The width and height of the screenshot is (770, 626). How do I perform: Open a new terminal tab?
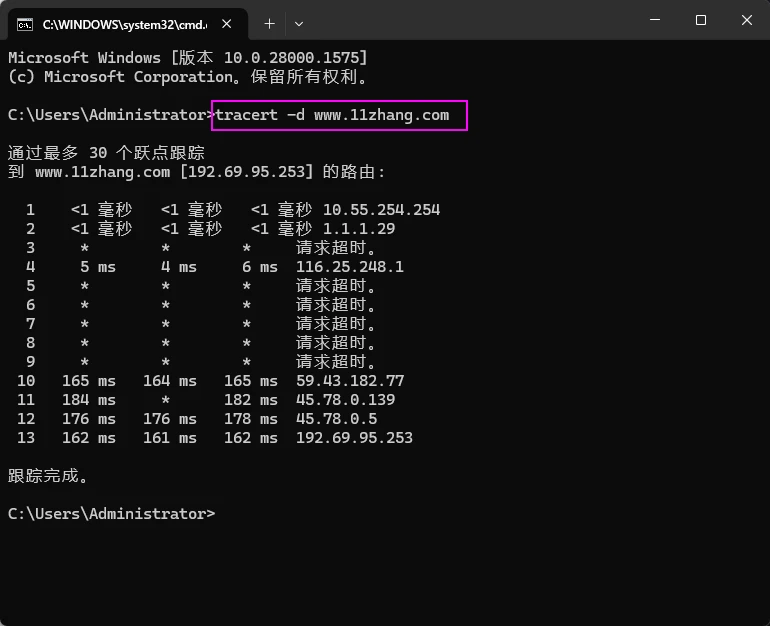269,24
